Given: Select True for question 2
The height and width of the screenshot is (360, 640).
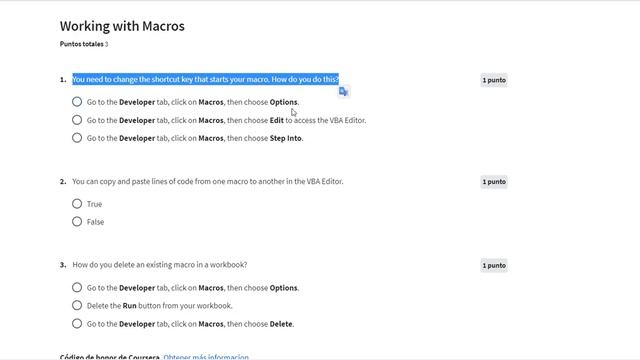Looking at the screenshot, I should [x=77, y=204].
